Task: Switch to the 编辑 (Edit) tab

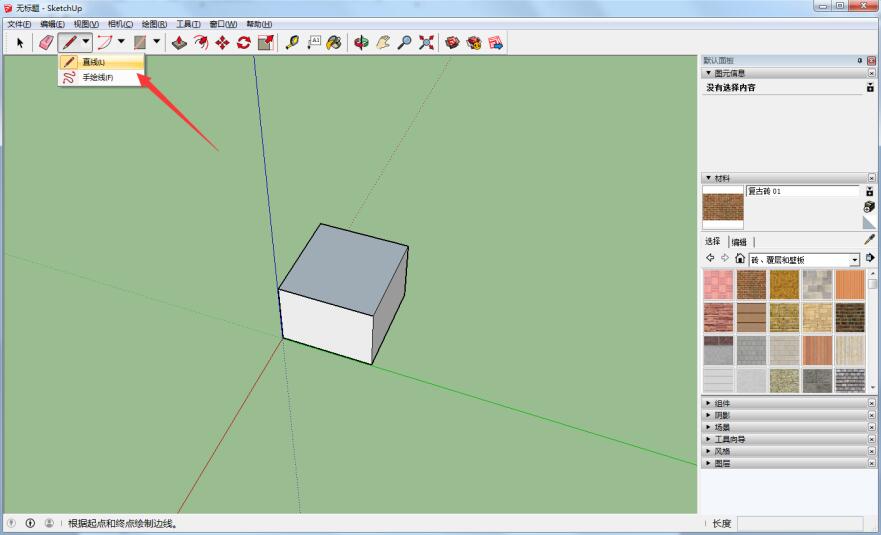Action: click(x=738, y=242)
